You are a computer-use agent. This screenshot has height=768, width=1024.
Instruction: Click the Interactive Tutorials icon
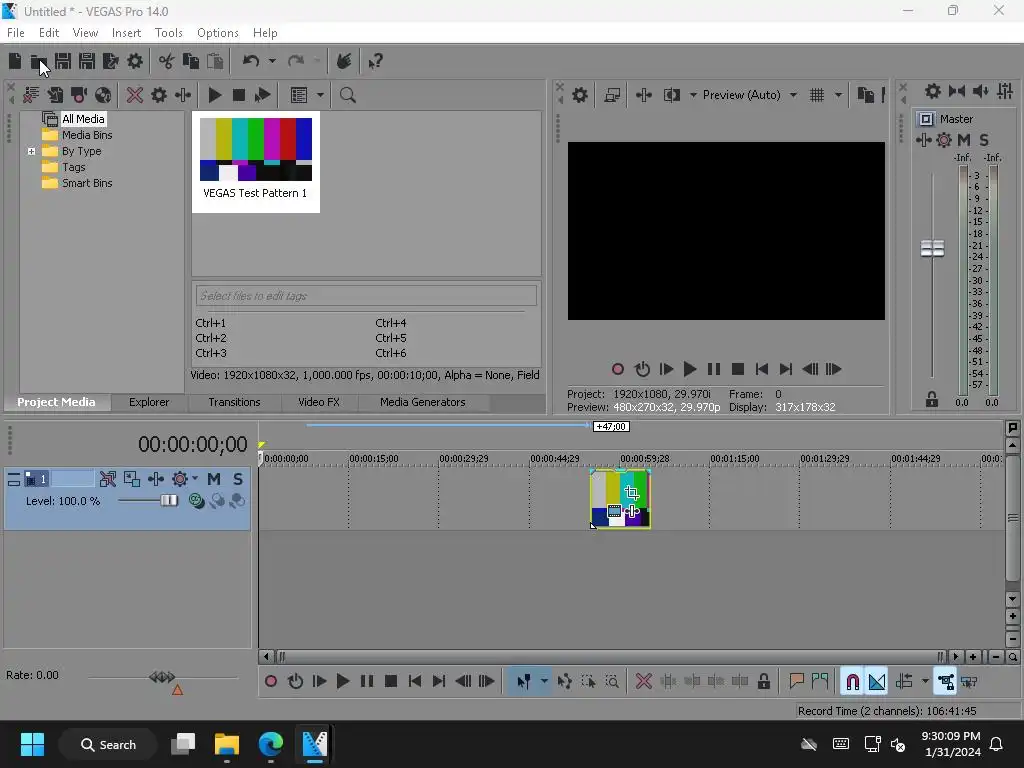tap(344, 61)
